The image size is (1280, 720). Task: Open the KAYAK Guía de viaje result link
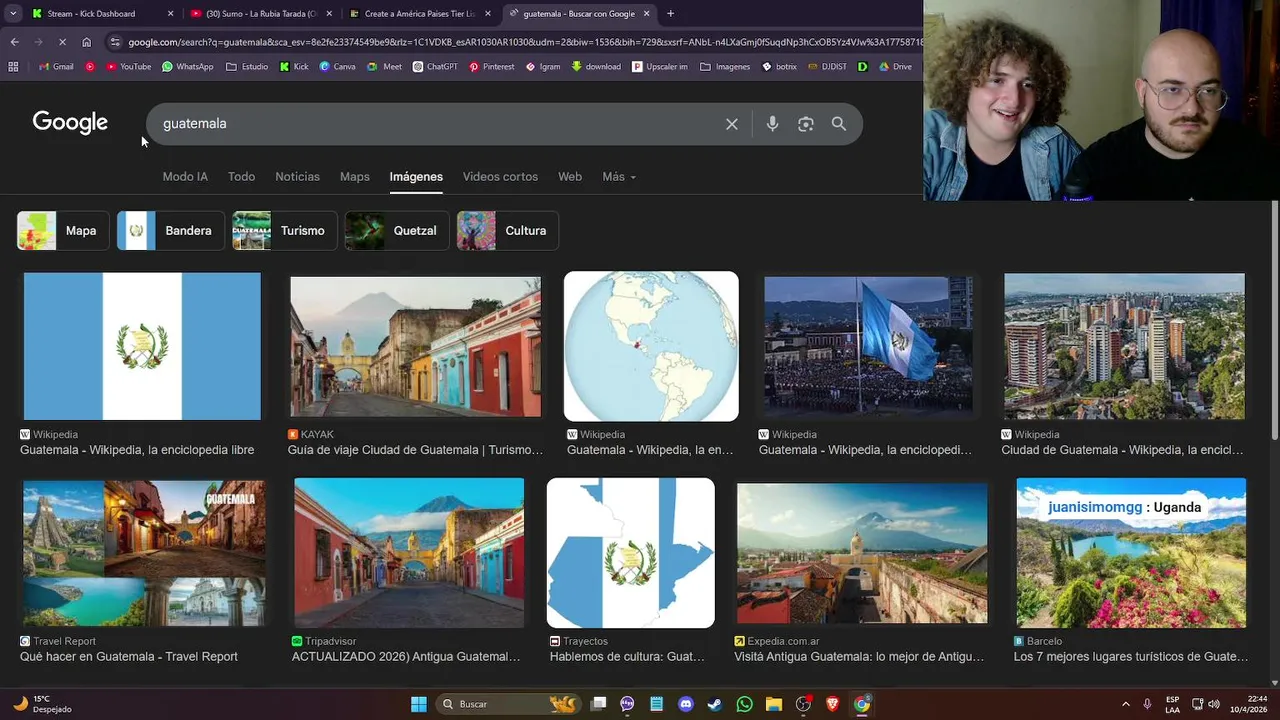[x=415, y=450]
